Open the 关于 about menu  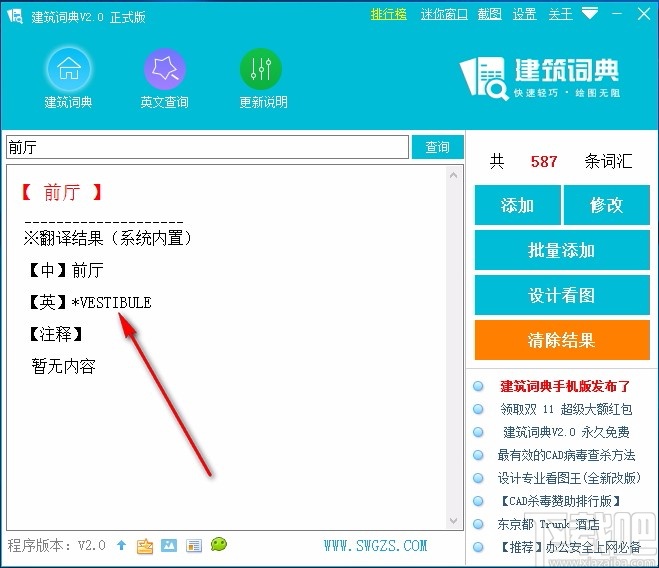[560, 14]
